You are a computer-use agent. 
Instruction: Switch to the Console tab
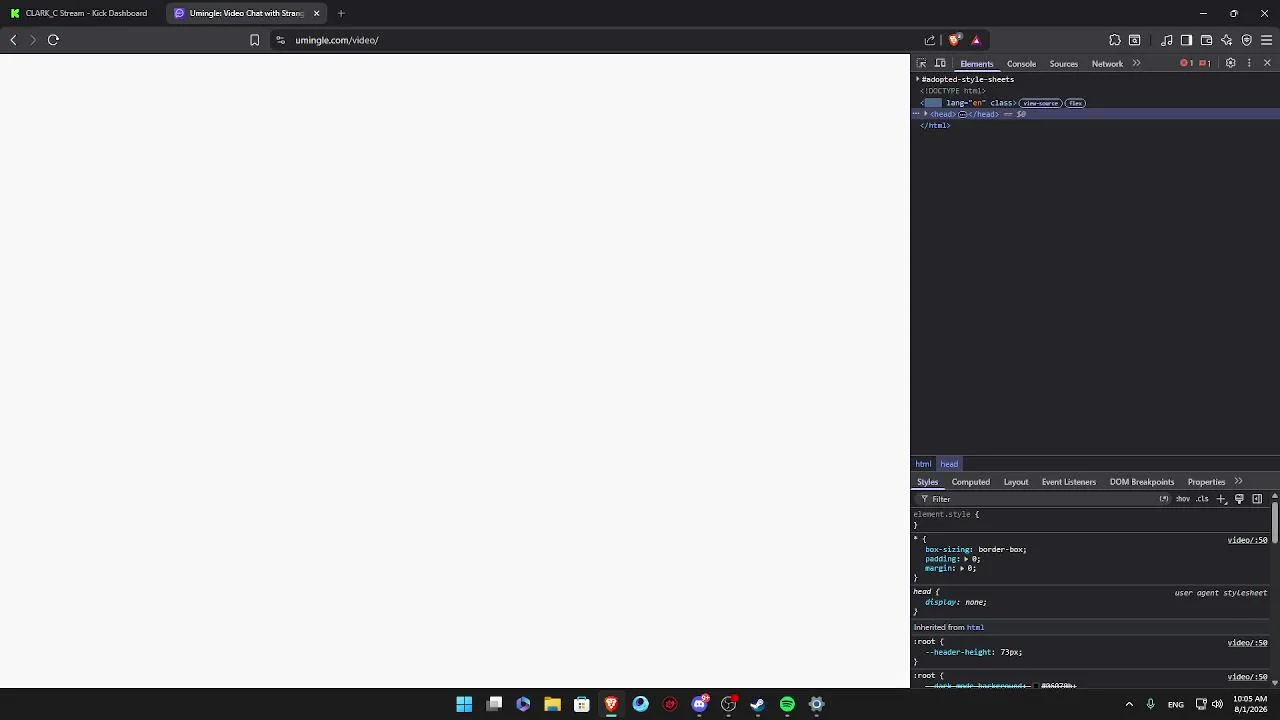click(x=1021, y=64)
